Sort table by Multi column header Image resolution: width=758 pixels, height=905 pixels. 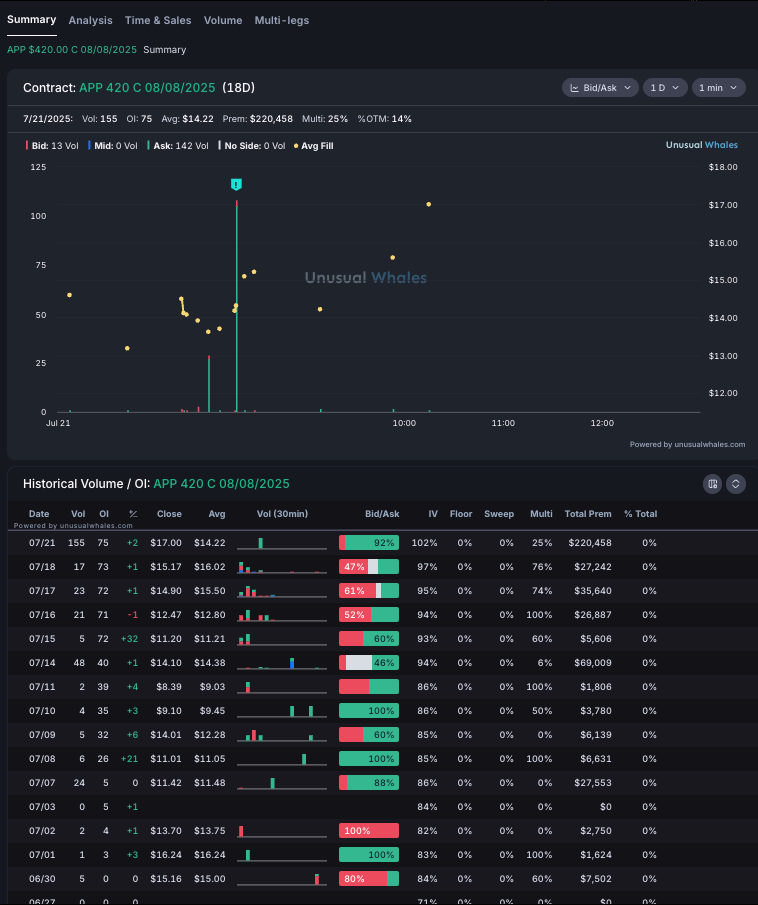tap(541, 514)
